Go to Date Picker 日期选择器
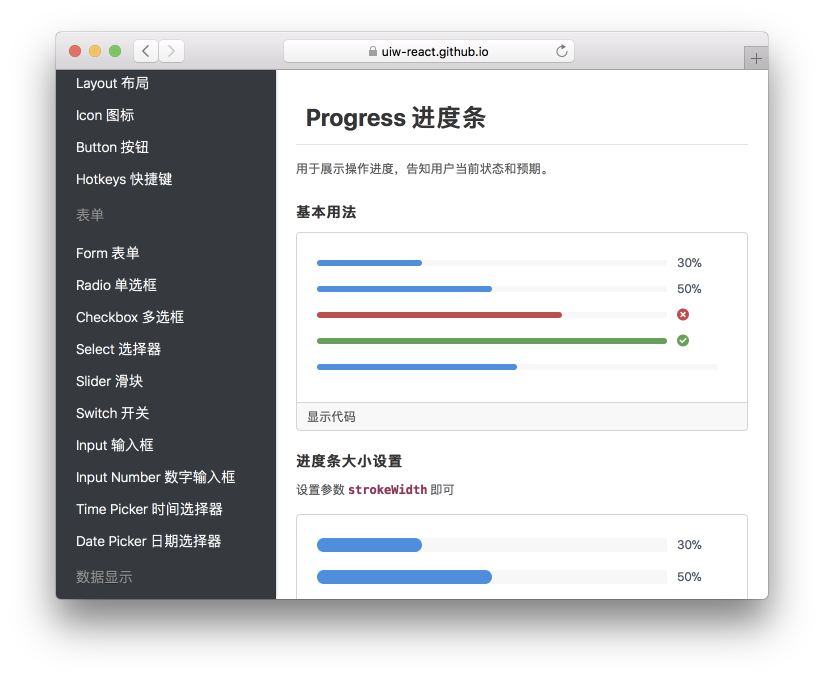This screenshot has width=824, height=679. click(149, 541)
